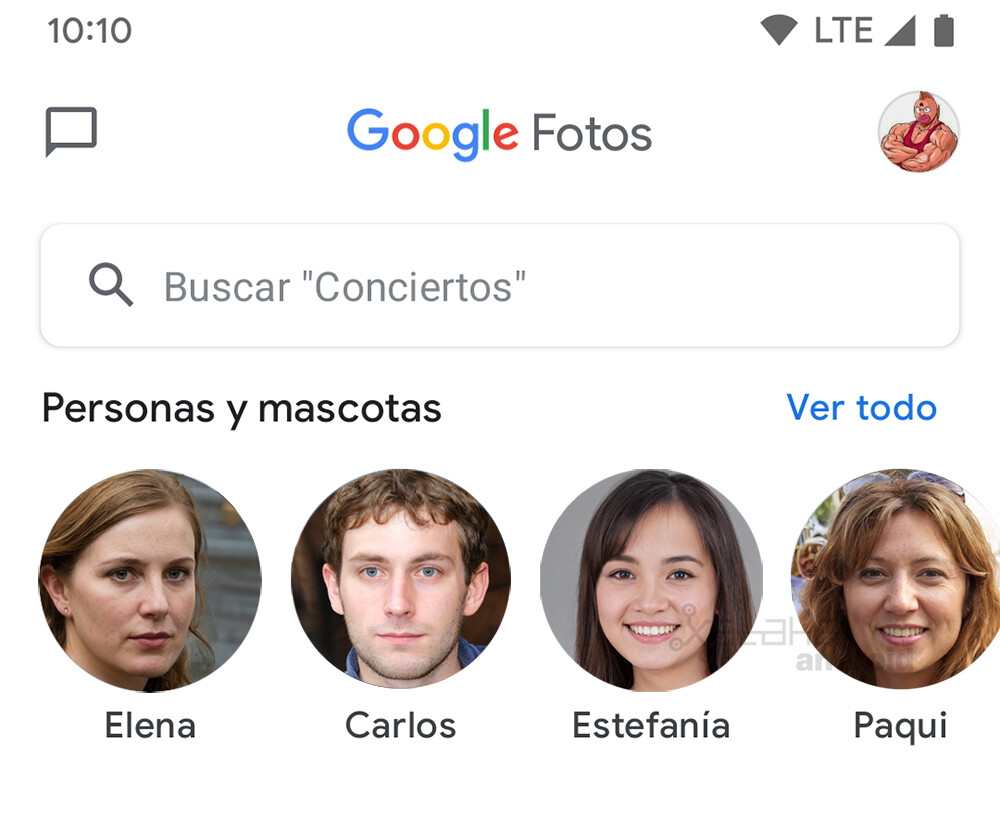Viewport: 1000px width, 819px height.
Task: Tap the clock showing 10:10
Action: point(90,29)
